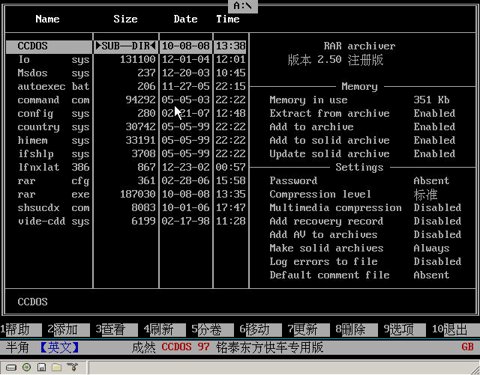Click the Default comment file setting

point(359,275)
